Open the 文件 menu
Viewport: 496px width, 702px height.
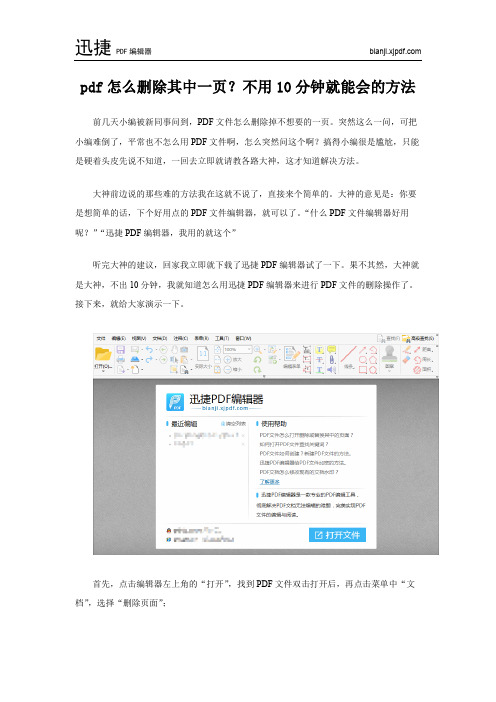click(x=101, y=338)
